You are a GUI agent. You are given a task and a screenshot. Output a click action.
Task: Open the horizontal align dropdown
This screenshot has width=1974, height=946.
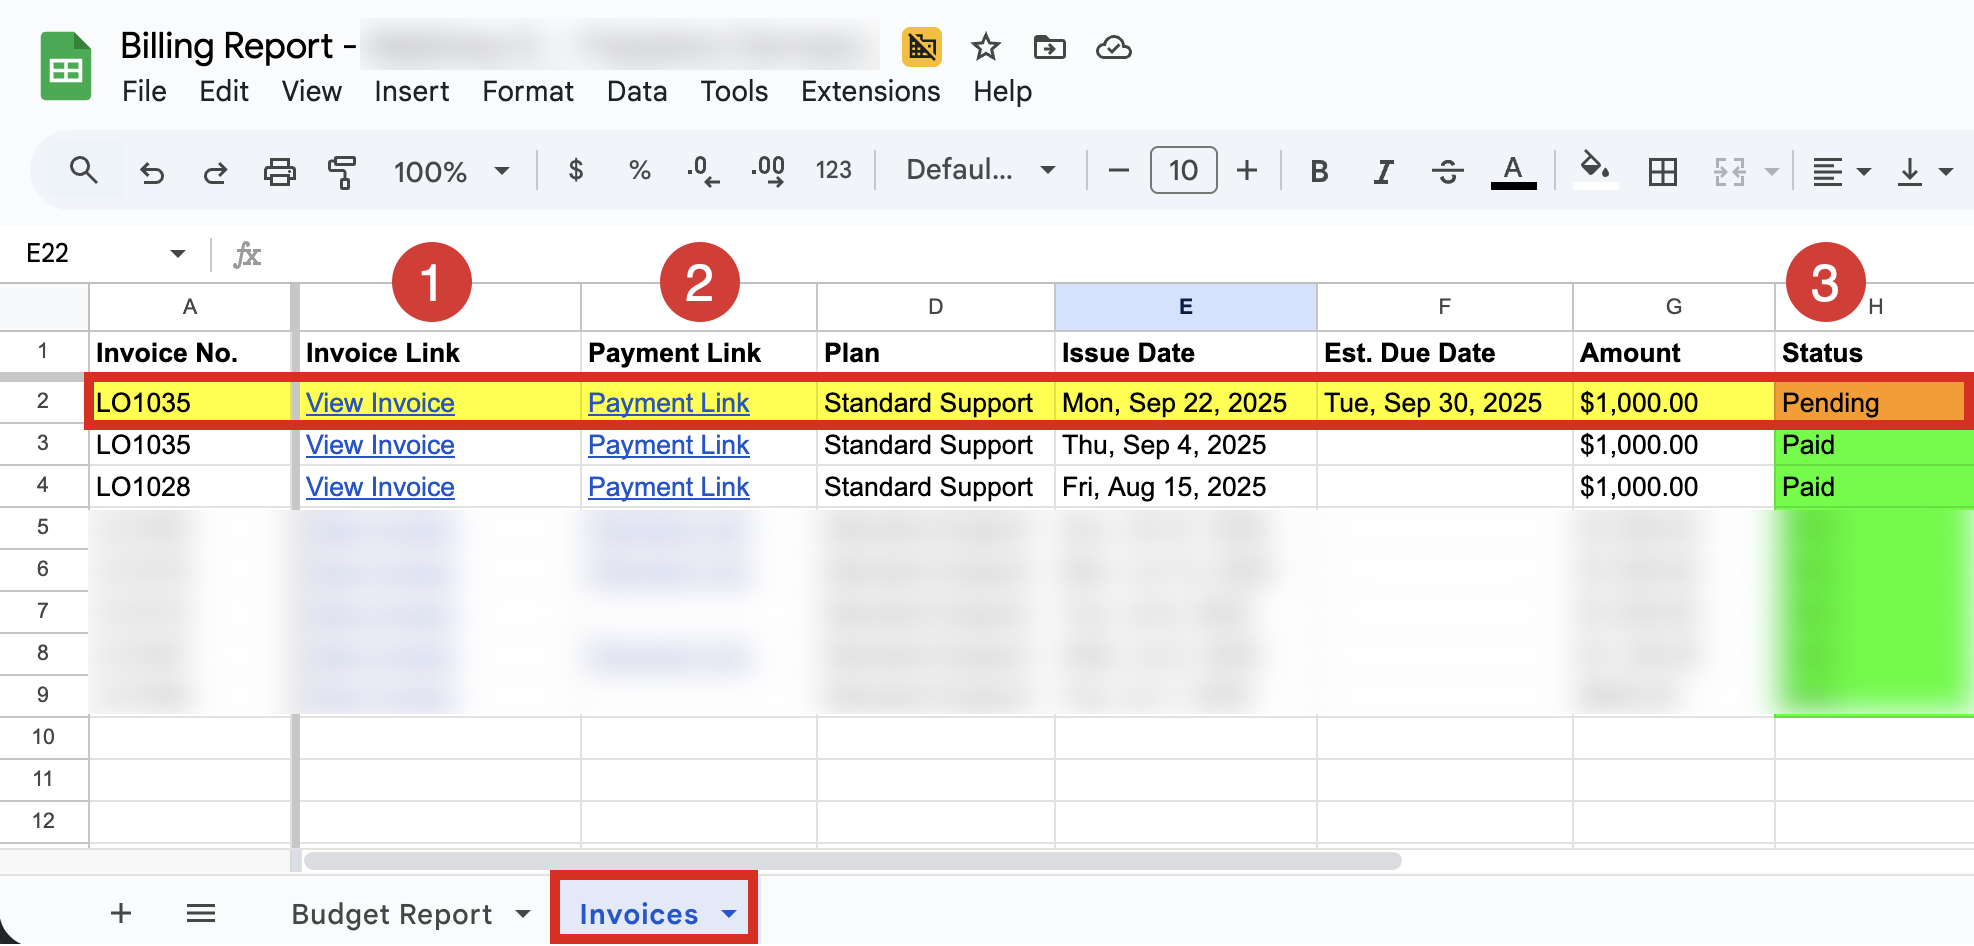[1841, 172]
